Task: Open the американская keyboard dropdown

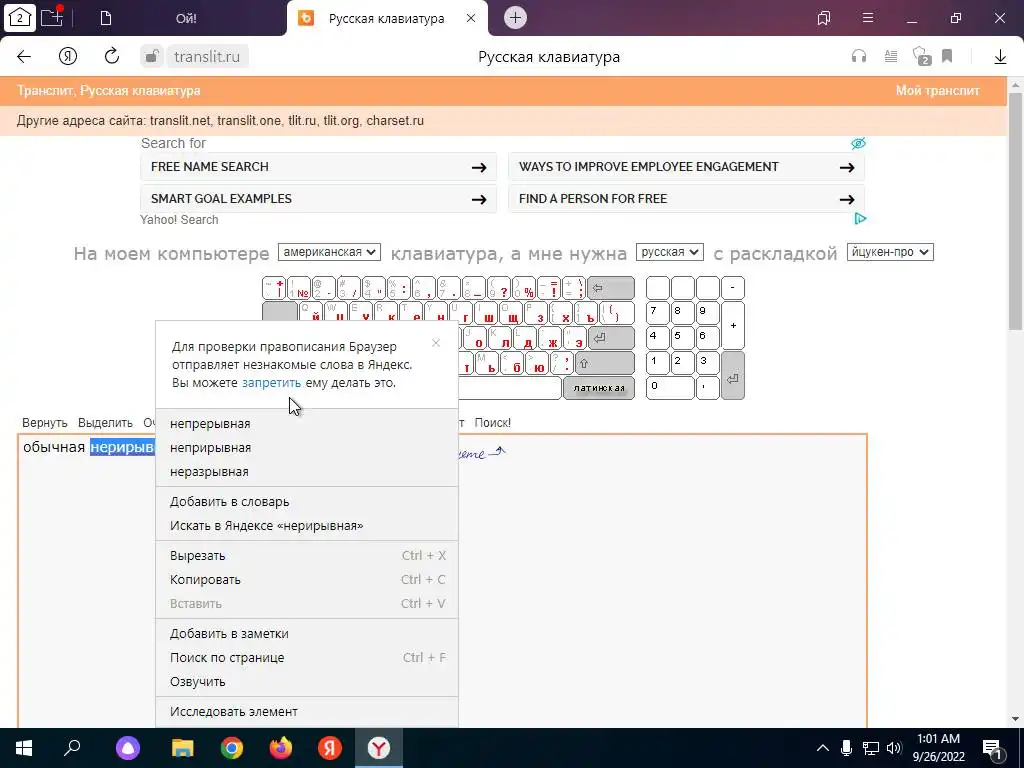Action: pos(329,252)
